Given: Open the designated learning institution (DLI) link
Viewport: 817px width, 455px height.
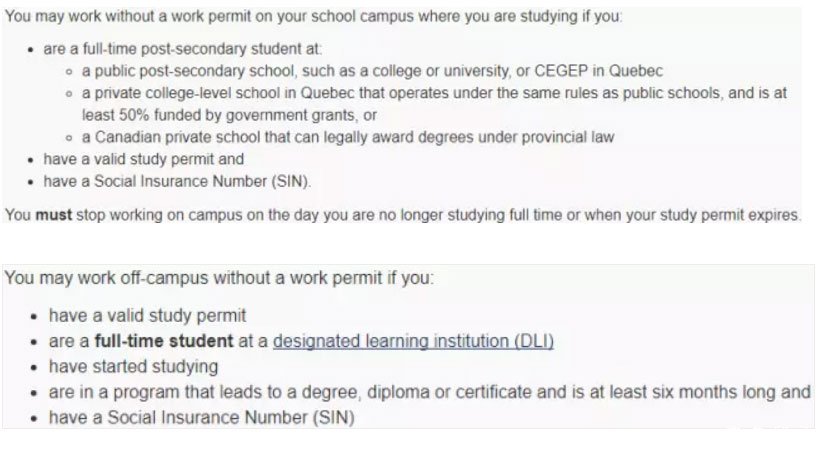Looking at the screenshot, I should pyautogui.click(x=413, y=341).
